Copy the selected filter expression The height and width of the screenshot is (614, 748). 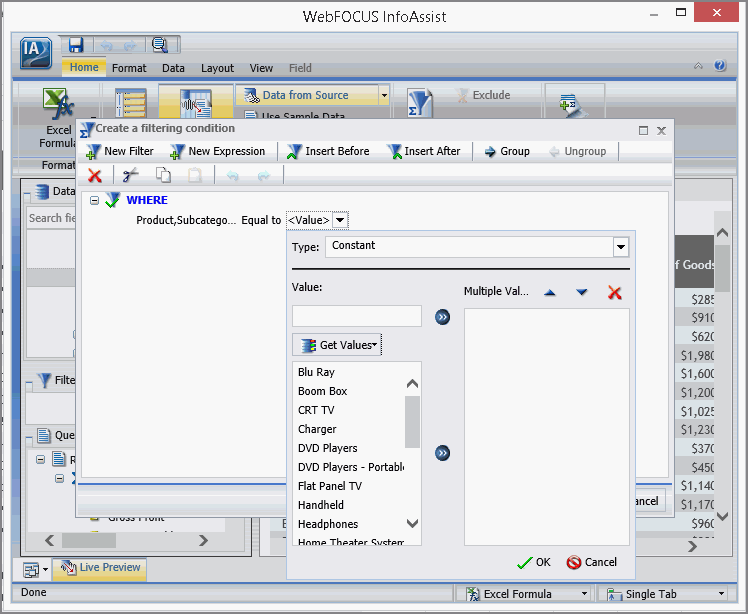coord(163,176)
